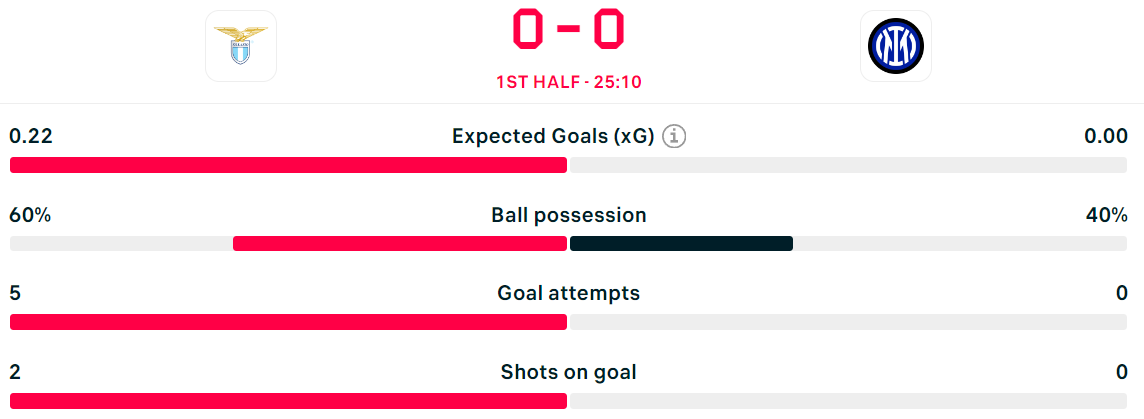Click the Shots on goal stat label
This screenshot has width=1144, height=419.
point(568,372)
